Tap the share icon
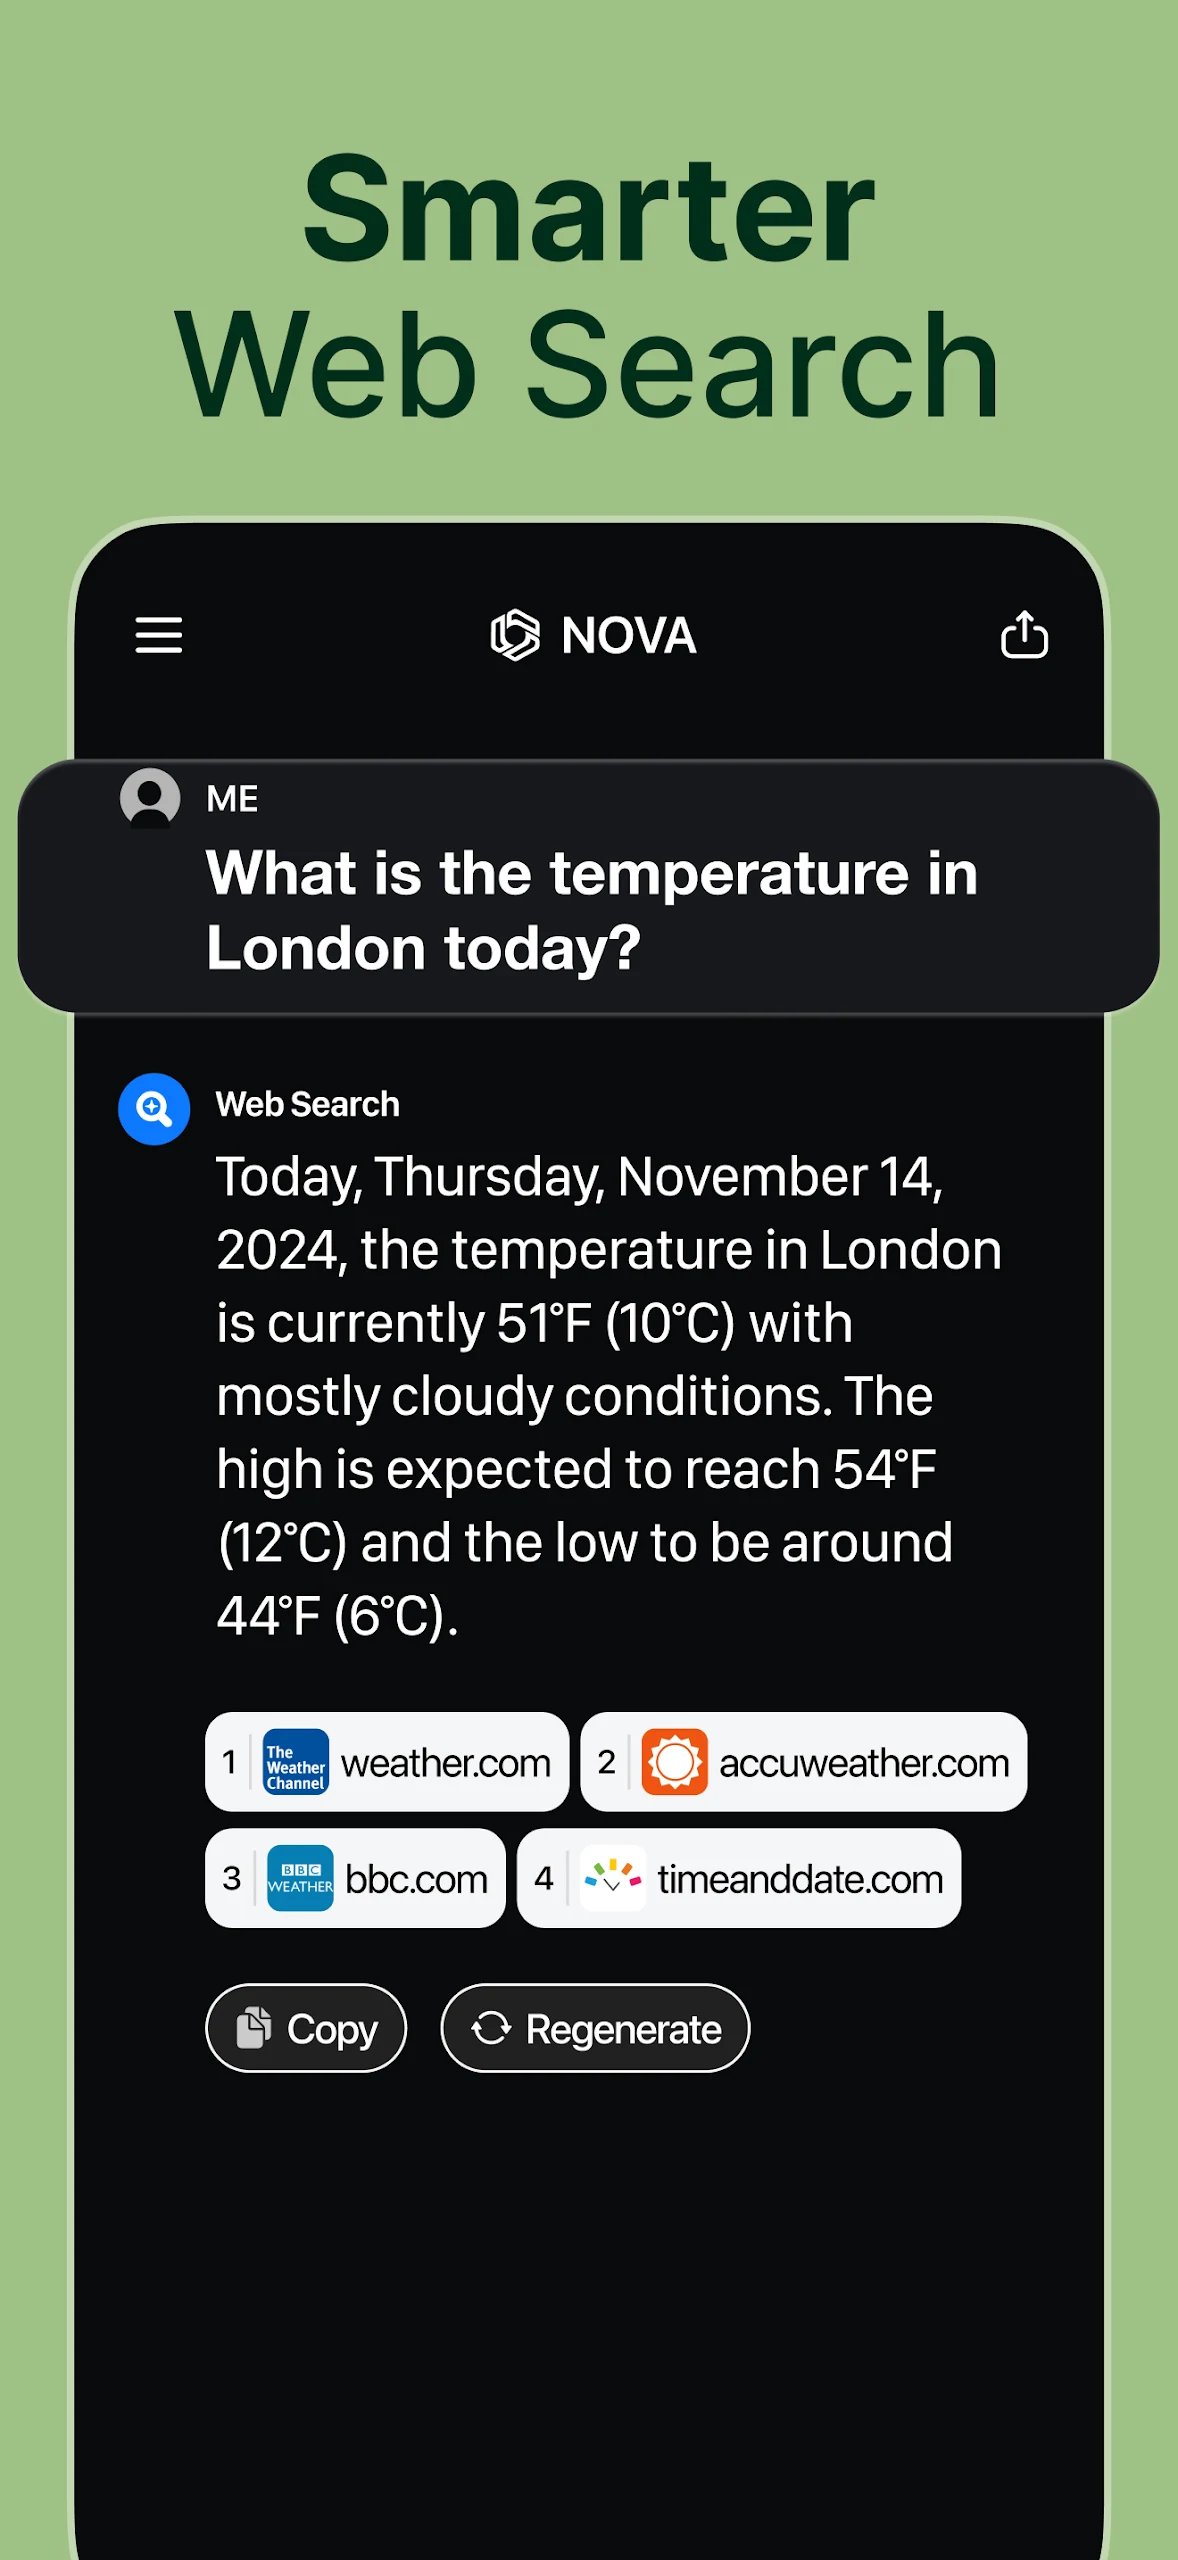The height and width of the screenshot is (2560, 1178). [1024, 635]
